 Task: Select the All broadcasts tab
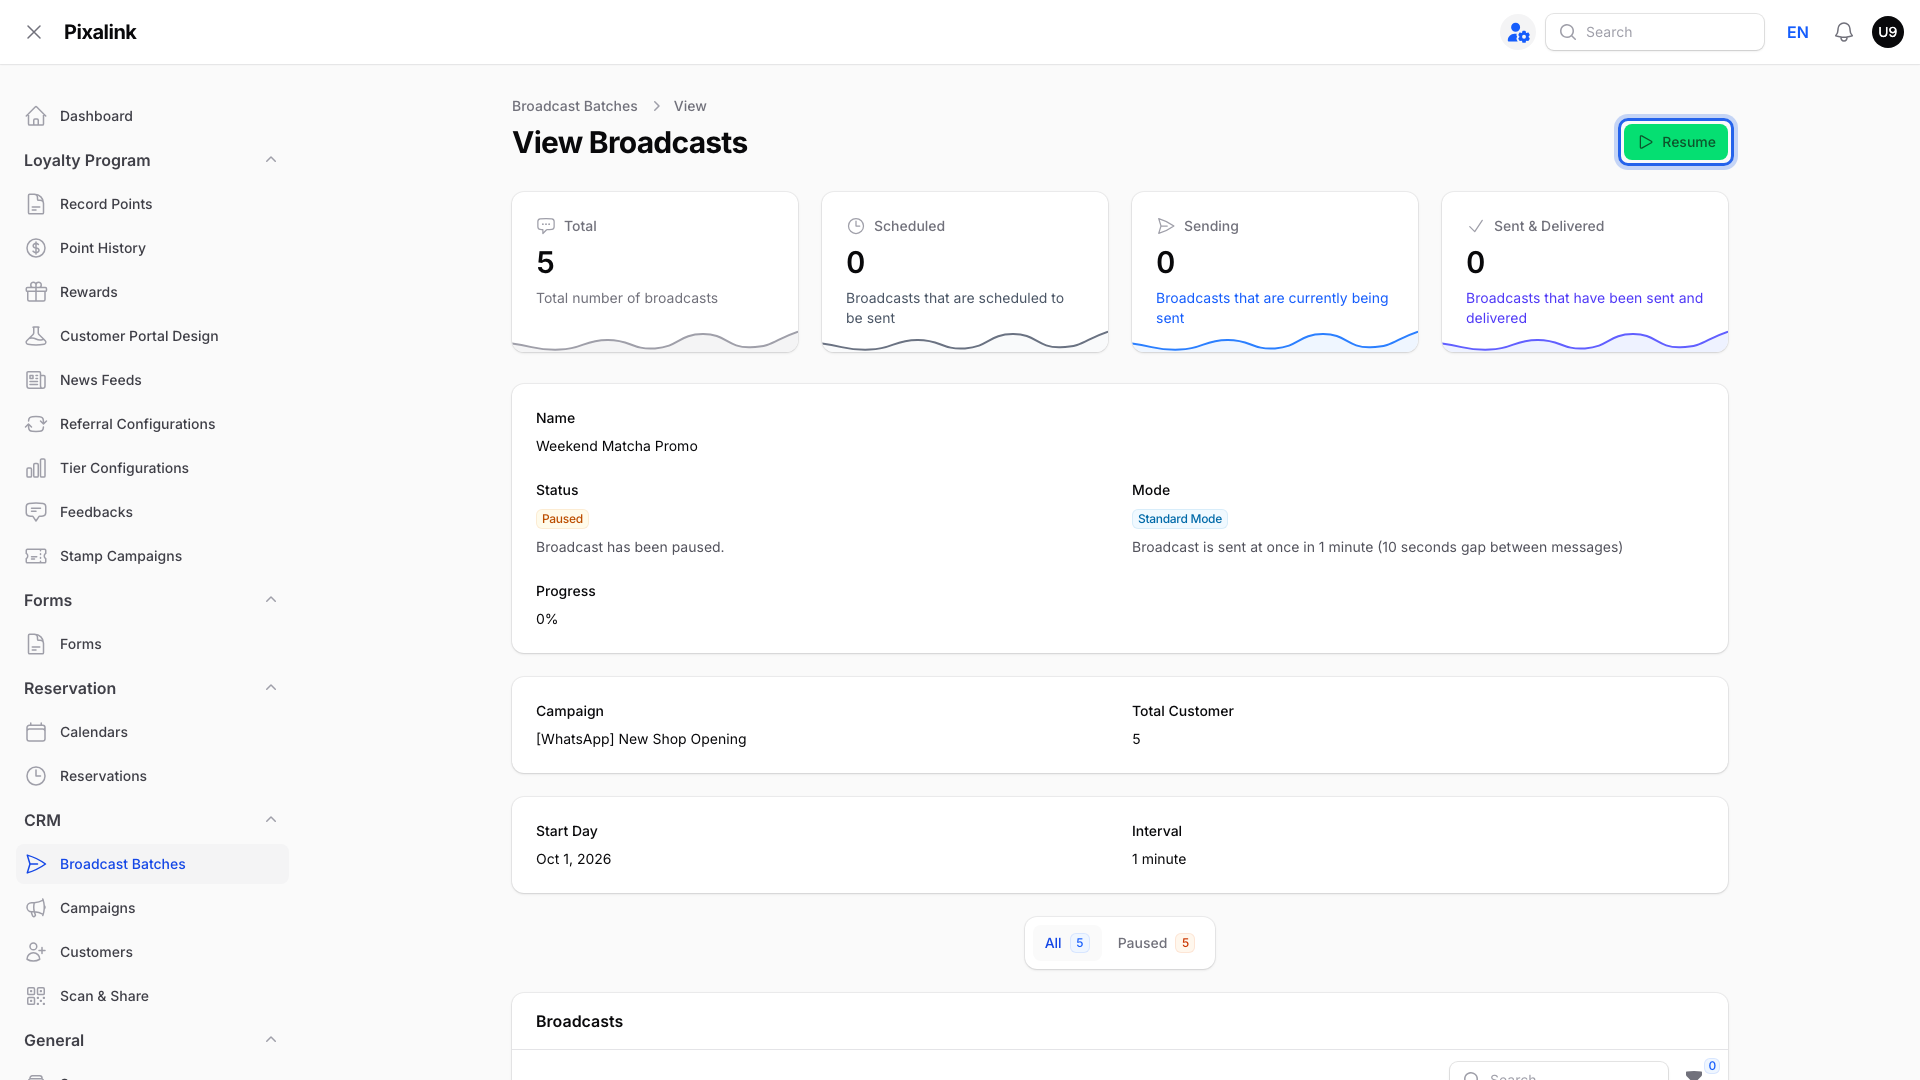click(x=1067, y=943)
